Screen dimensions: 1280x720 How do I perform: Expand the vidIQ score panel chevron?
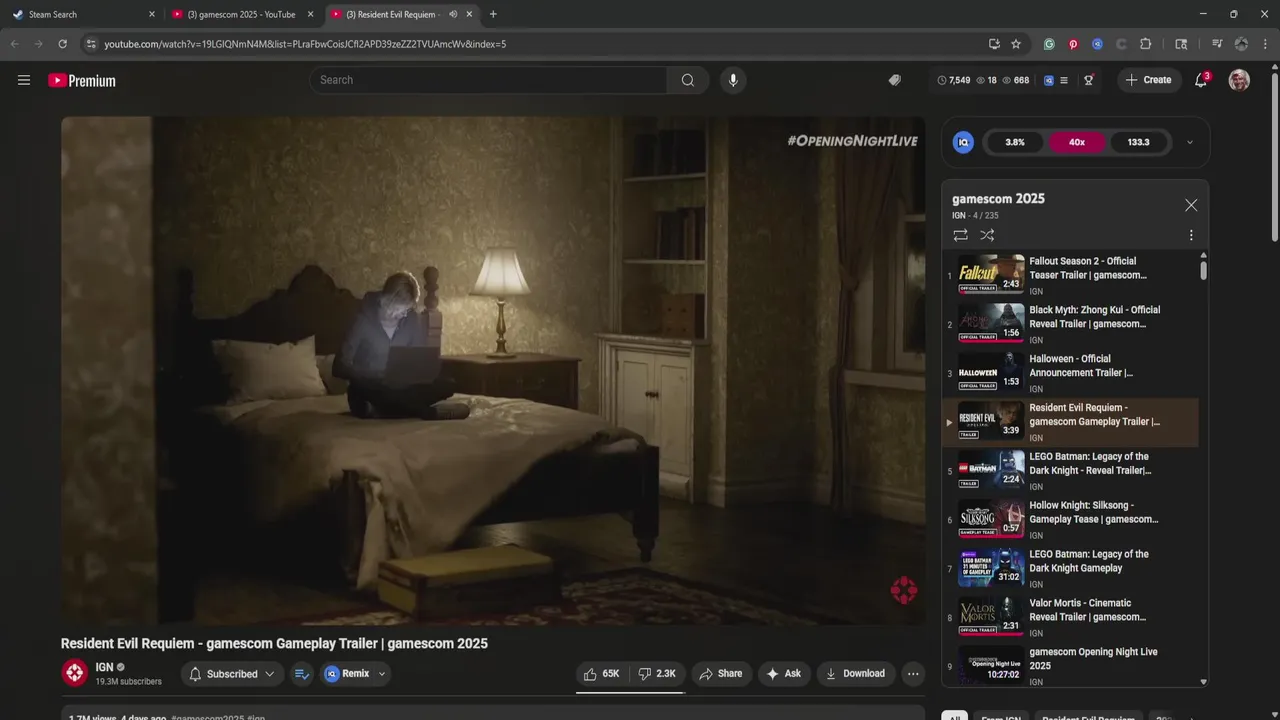(x=1189, y=142)
